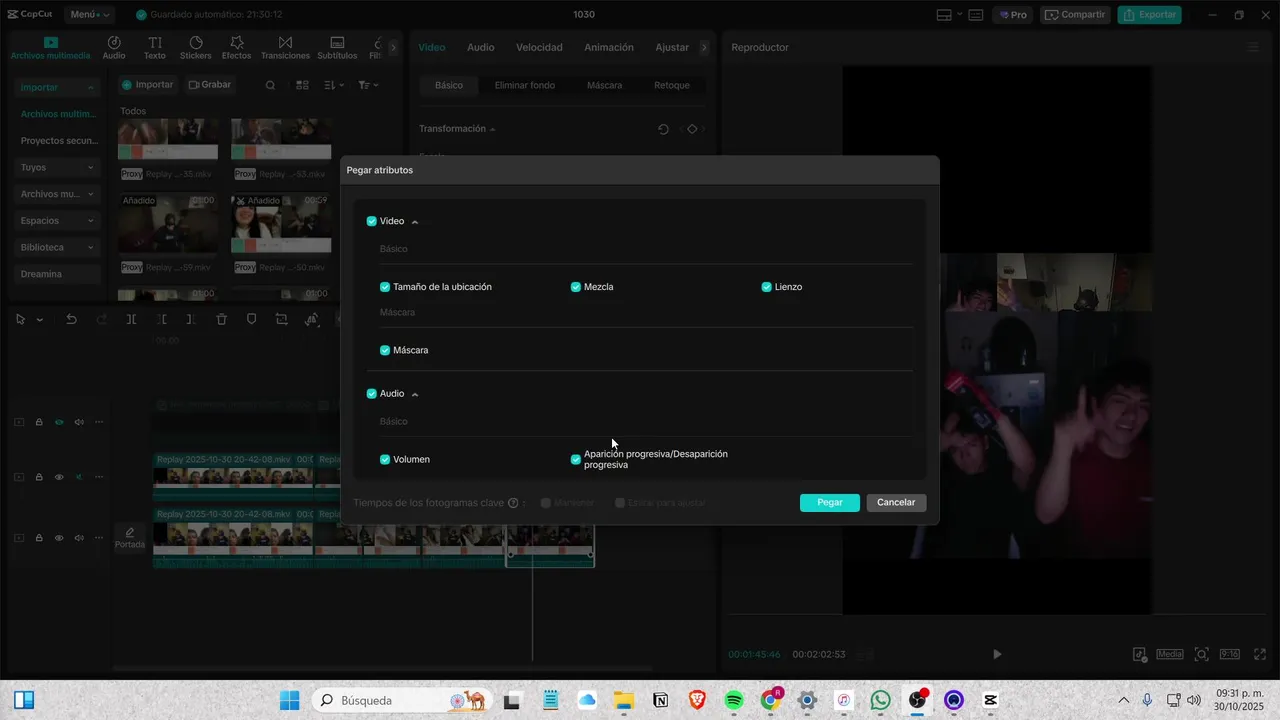Select the Eliminar fondo sub-tab
The width and height of the screenshot is (1280, 720).
point(525,86)
